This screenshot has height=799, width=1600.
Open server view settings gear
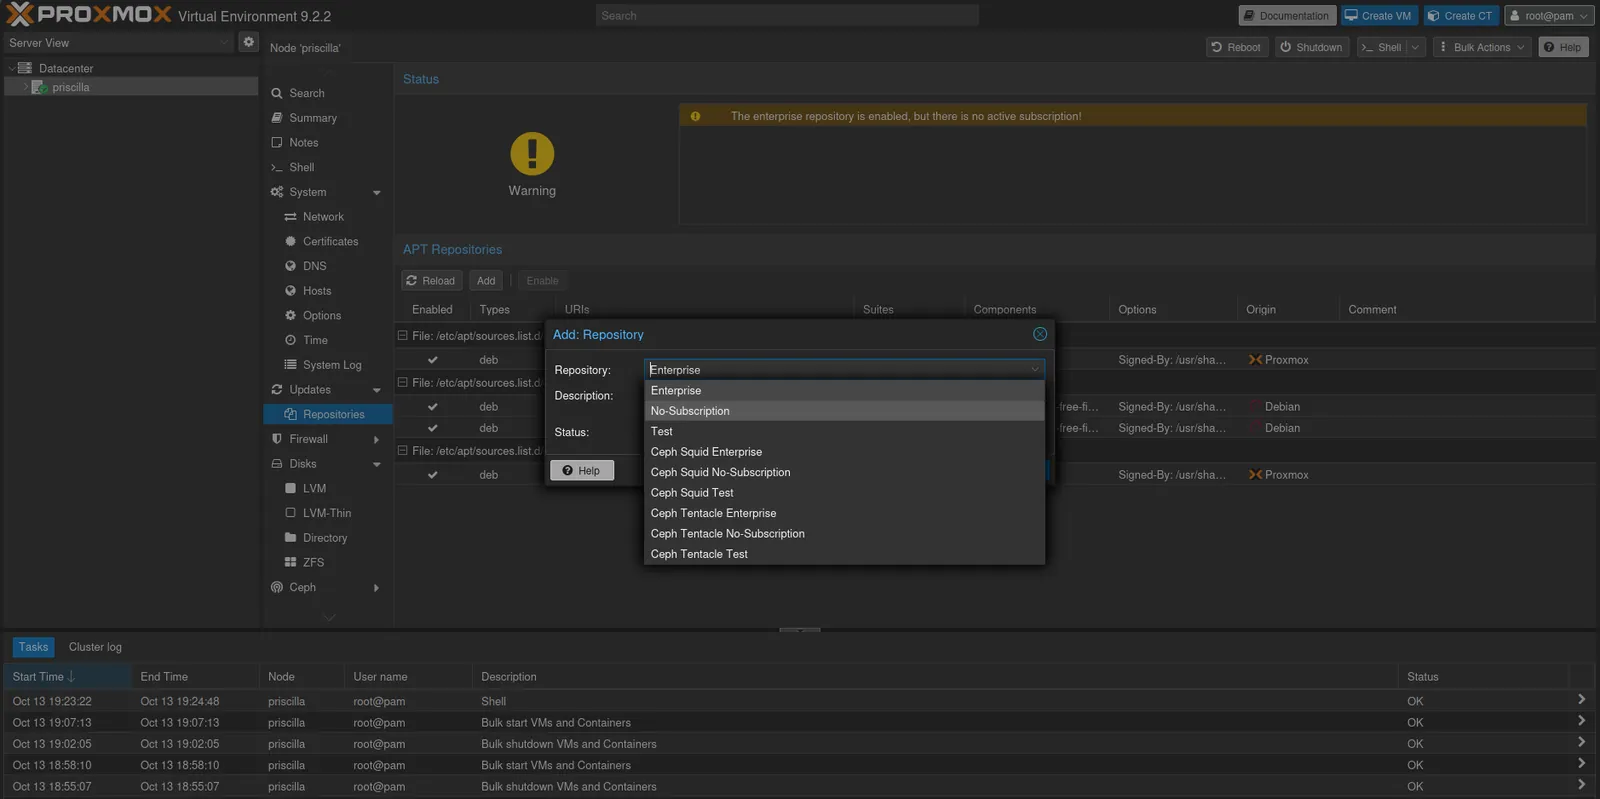click(x=249, y=42)
